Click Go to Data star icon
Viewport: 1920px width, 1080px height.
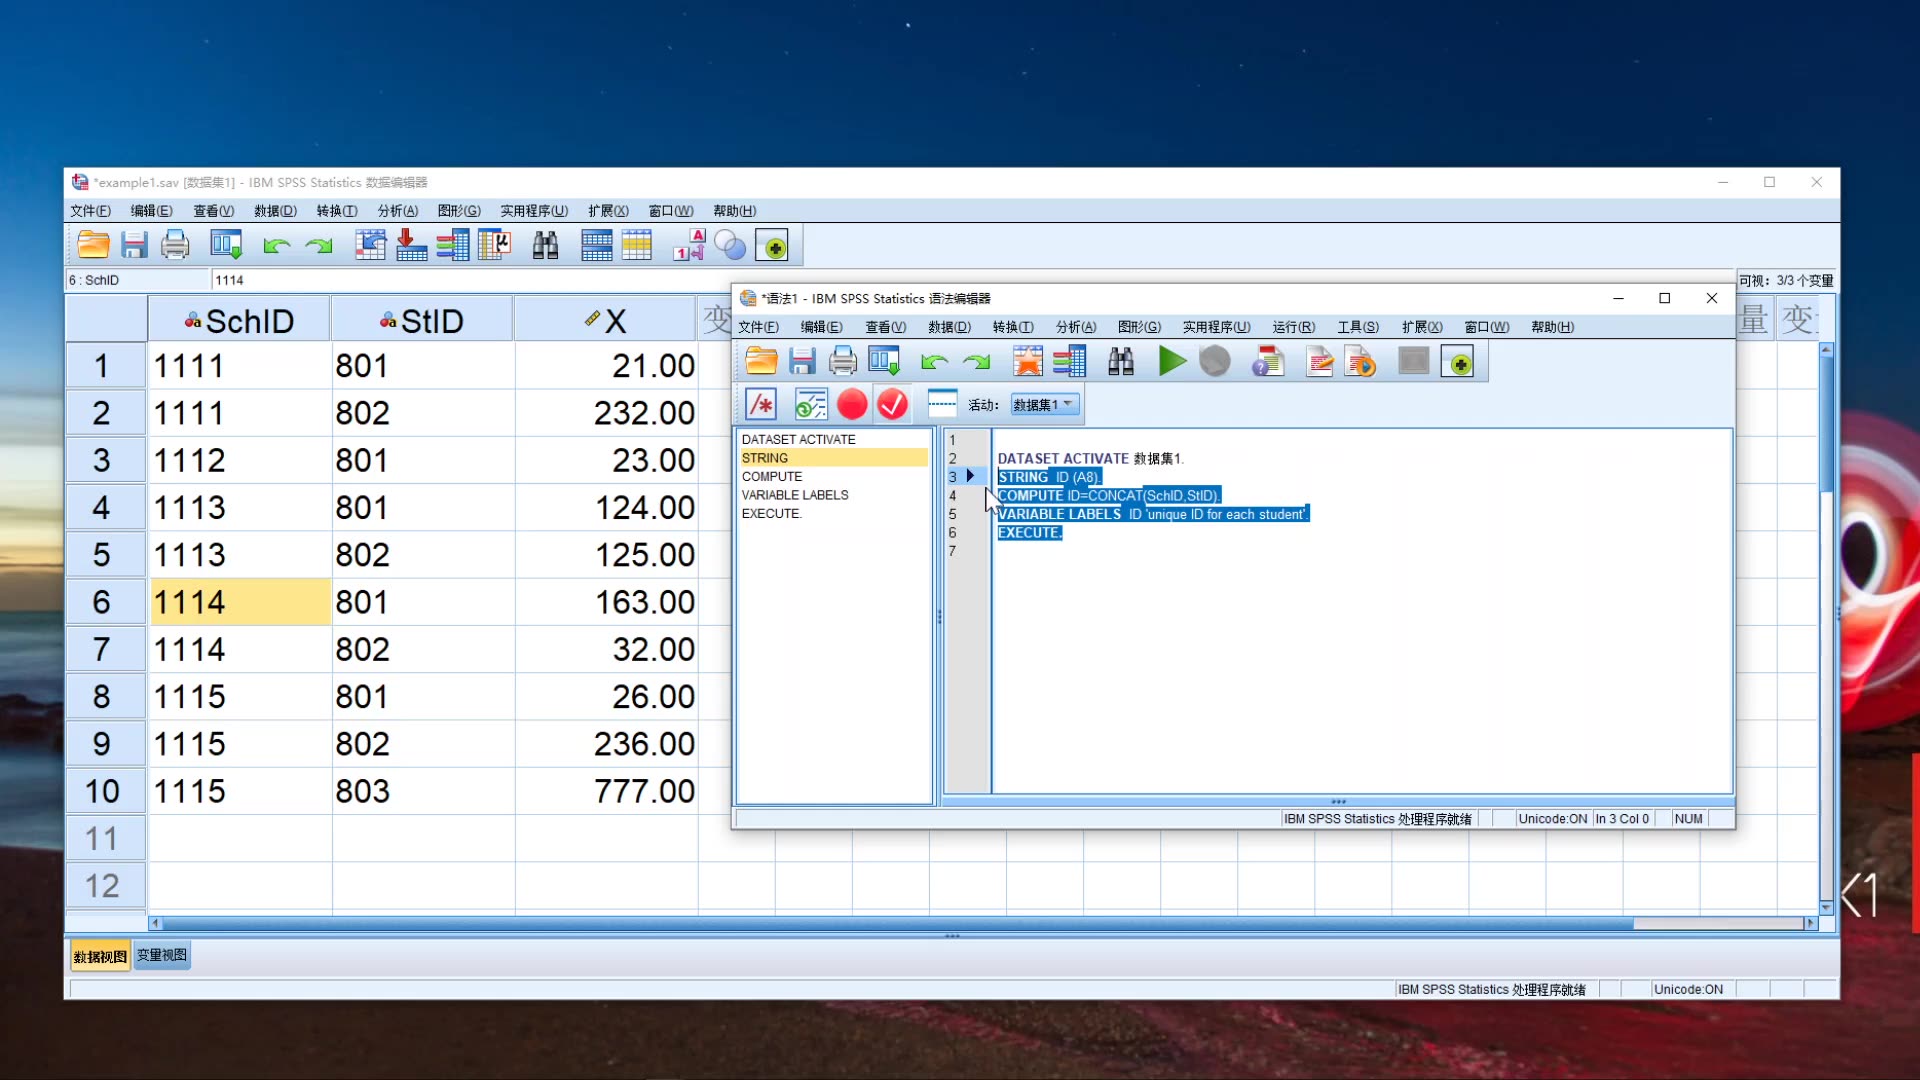tap(1027, 361)
